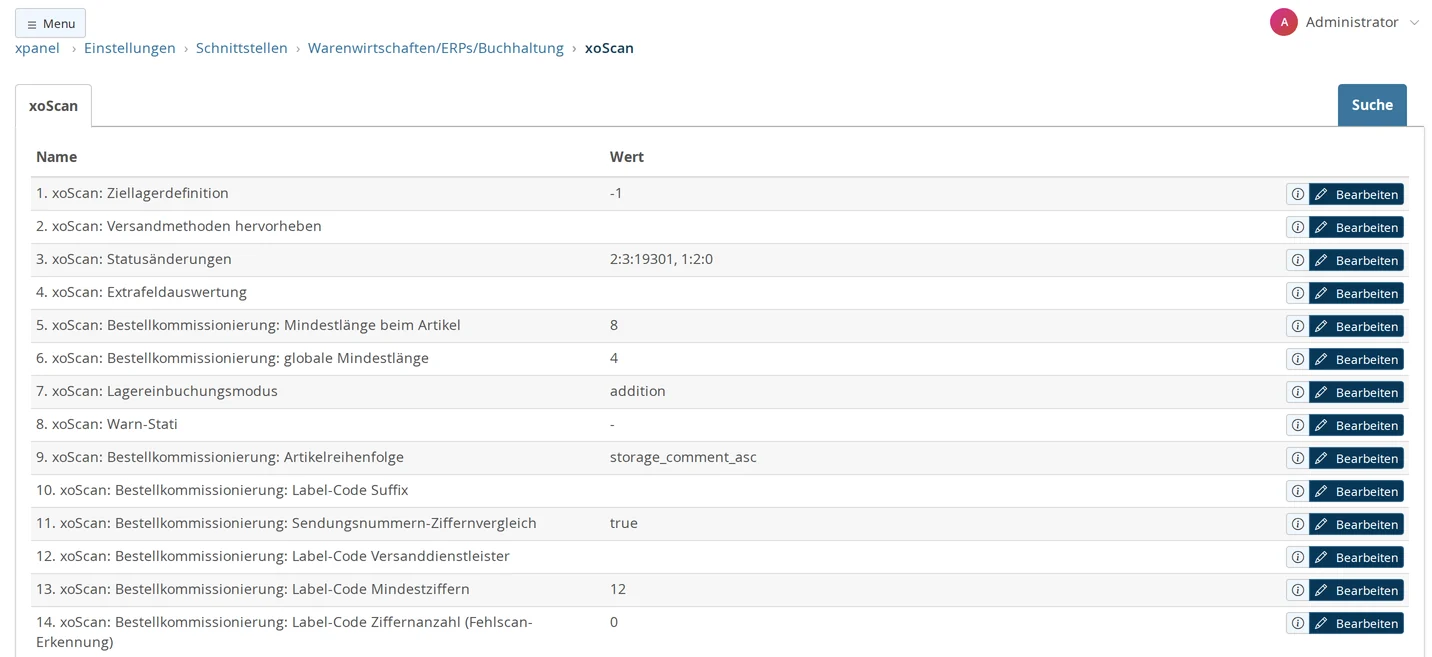
Task: Select value storage_comment_asc
Action: click(683, 457)
